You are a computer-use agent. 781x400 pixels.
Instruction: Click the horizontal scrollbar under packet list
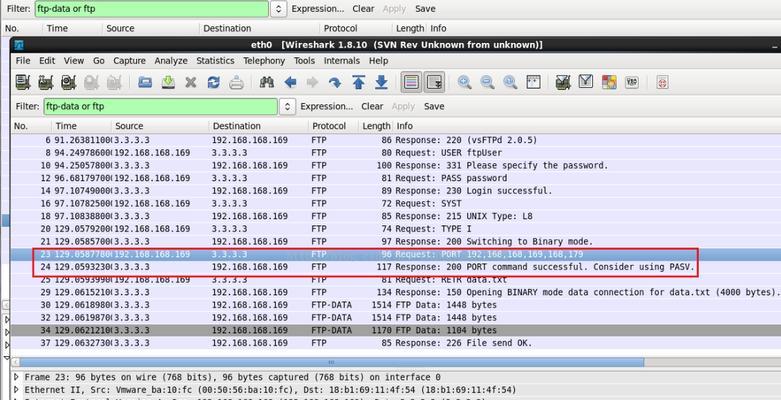pyautogui.click(x=331, y=362)
